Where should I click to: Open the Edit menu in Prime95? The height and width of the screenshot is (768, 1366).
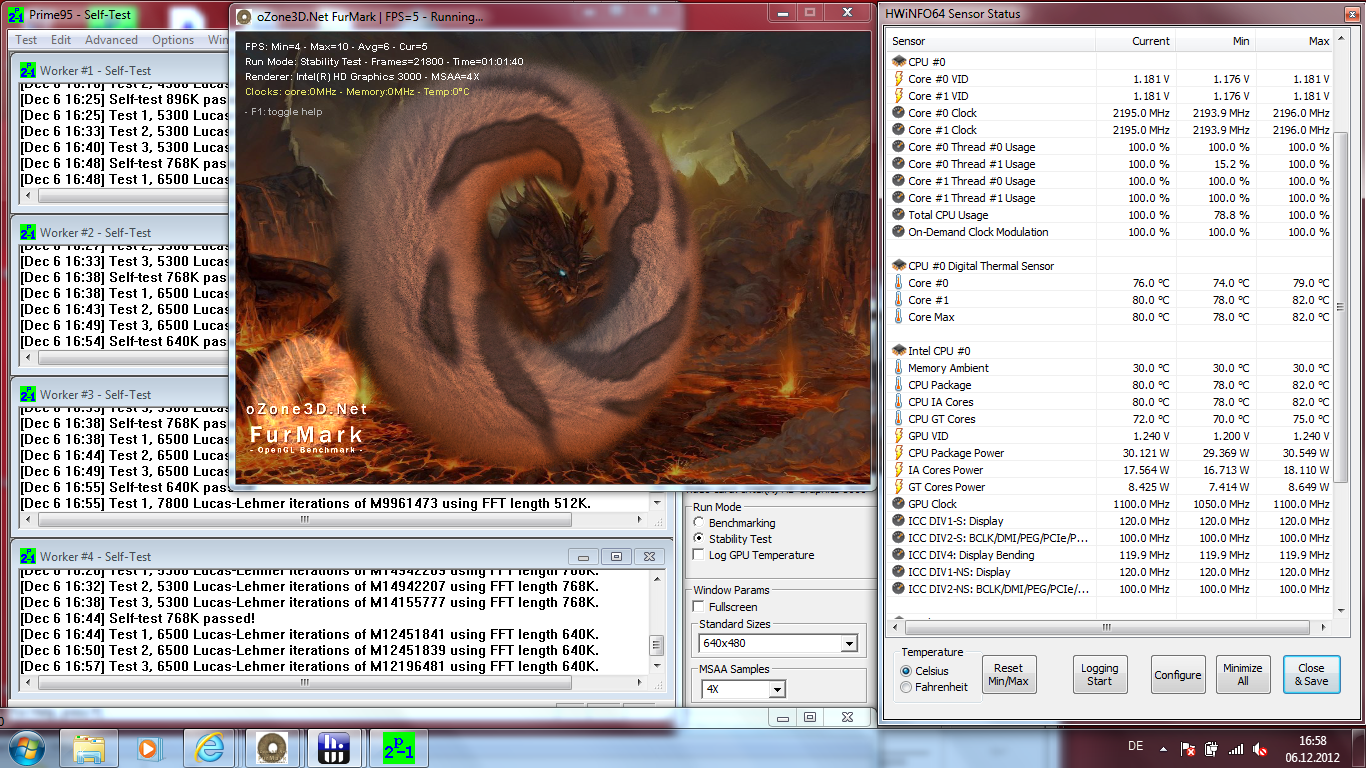pos(61,40)
